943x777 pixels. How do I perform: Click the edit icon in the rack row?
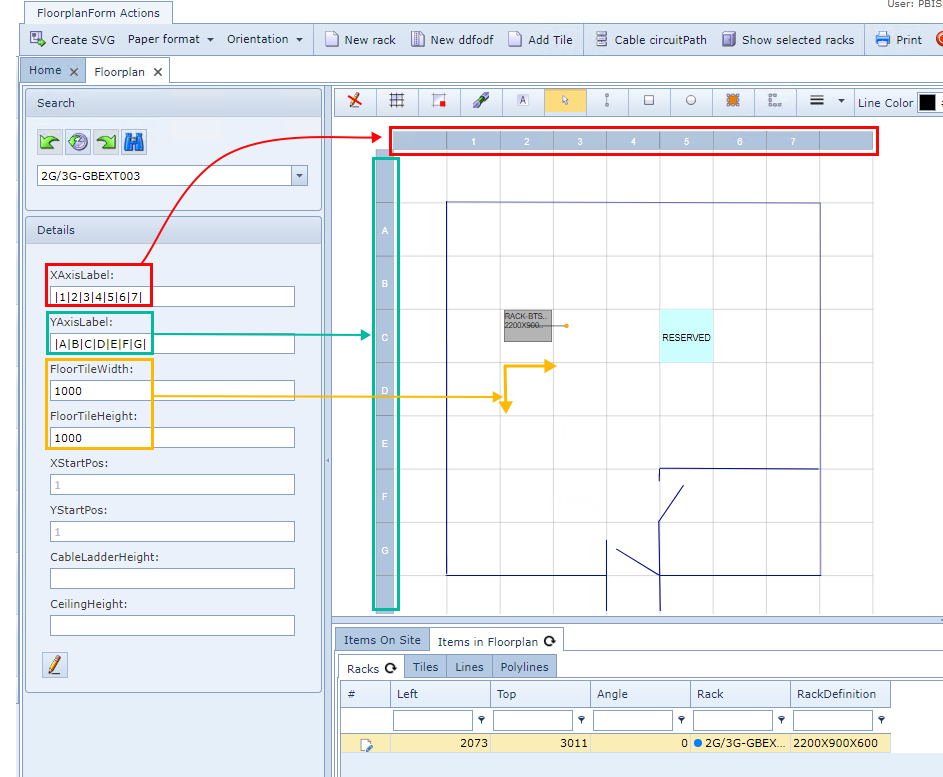[x=366, y=744]
